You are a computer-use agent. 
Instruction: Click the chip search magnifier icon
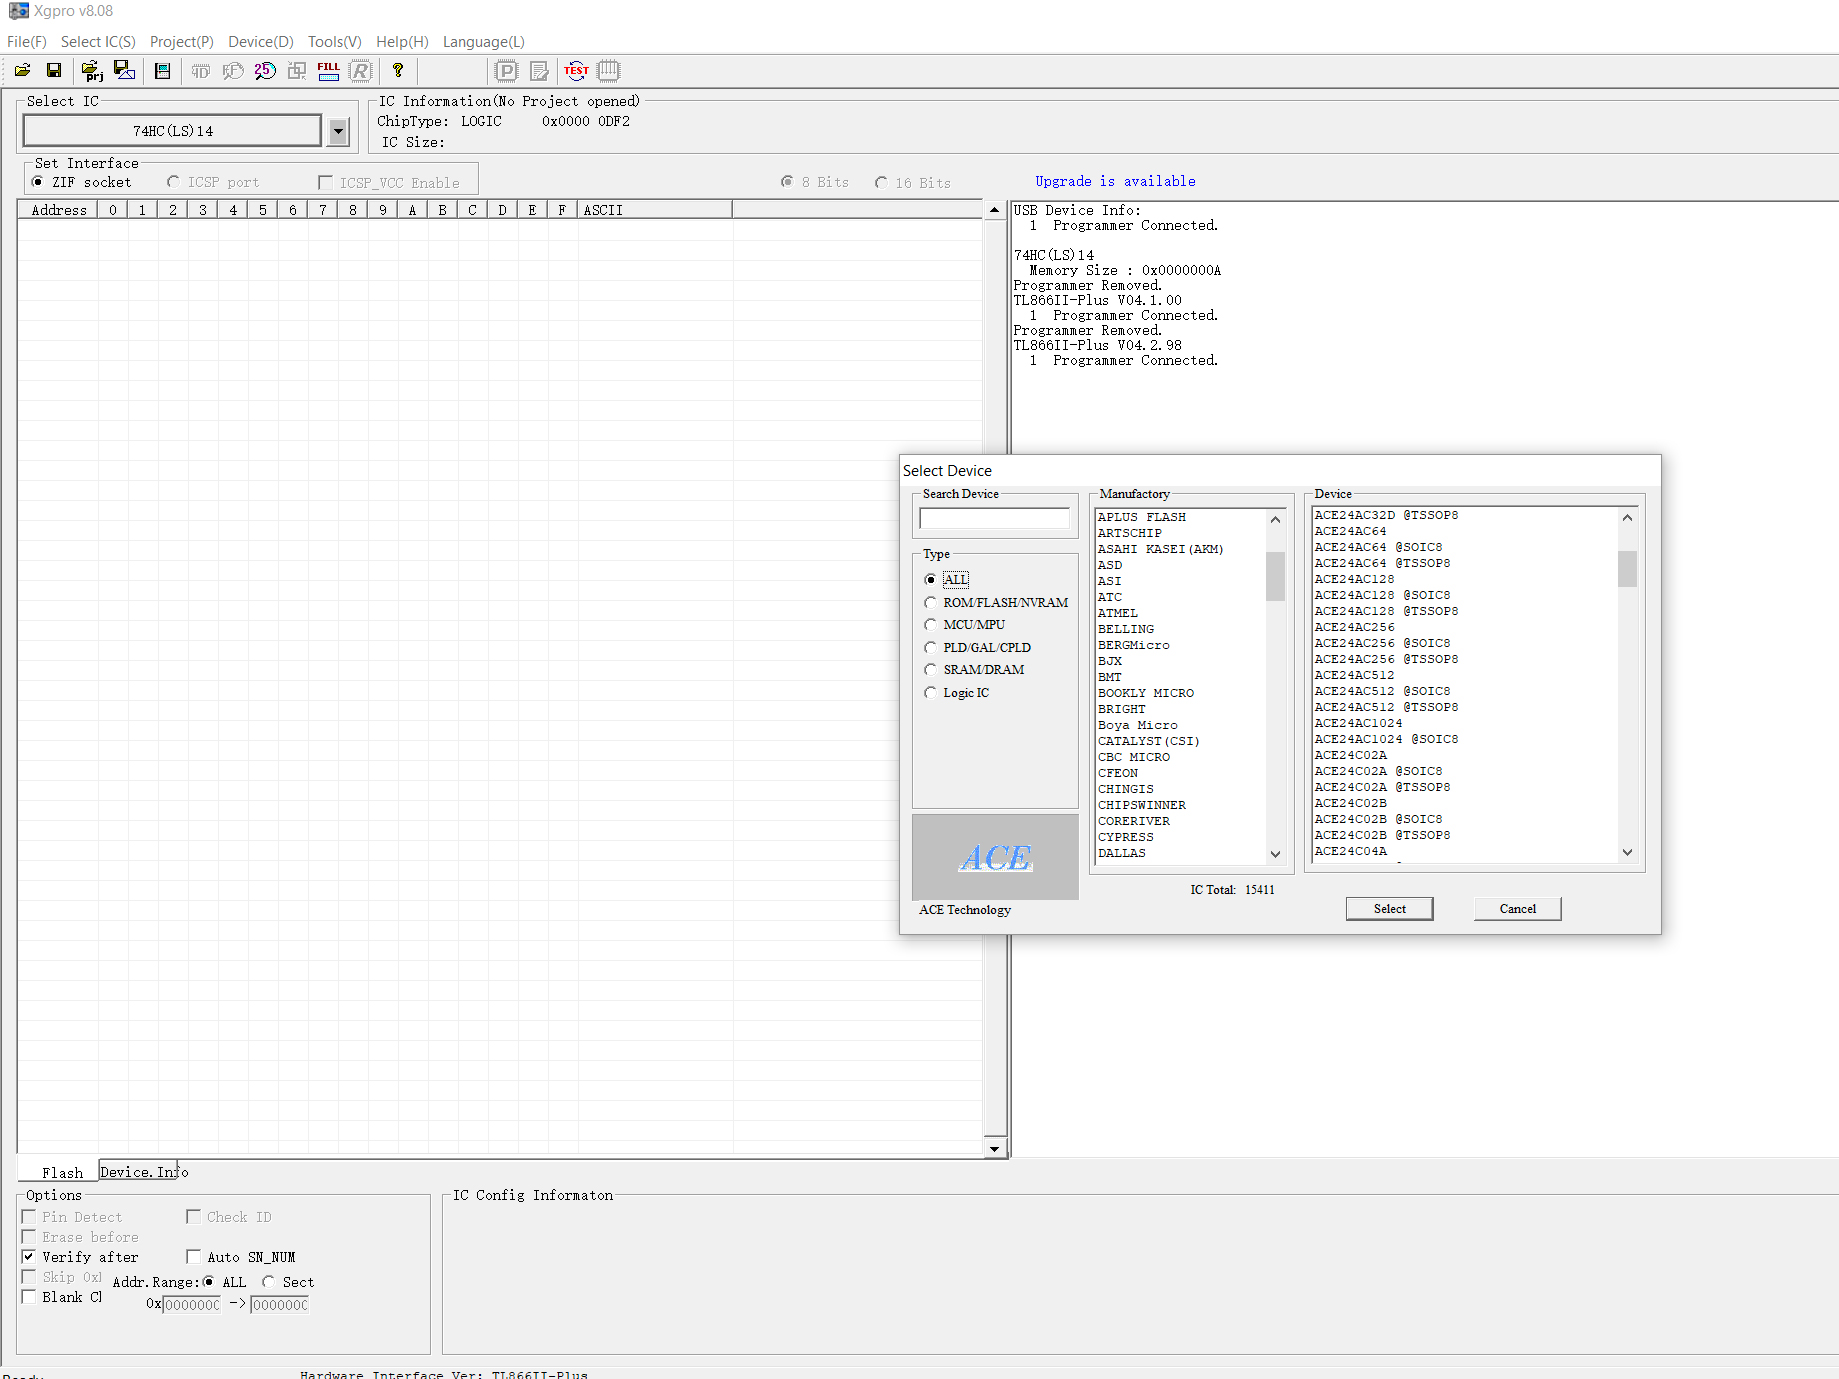[x=233, y=71]
